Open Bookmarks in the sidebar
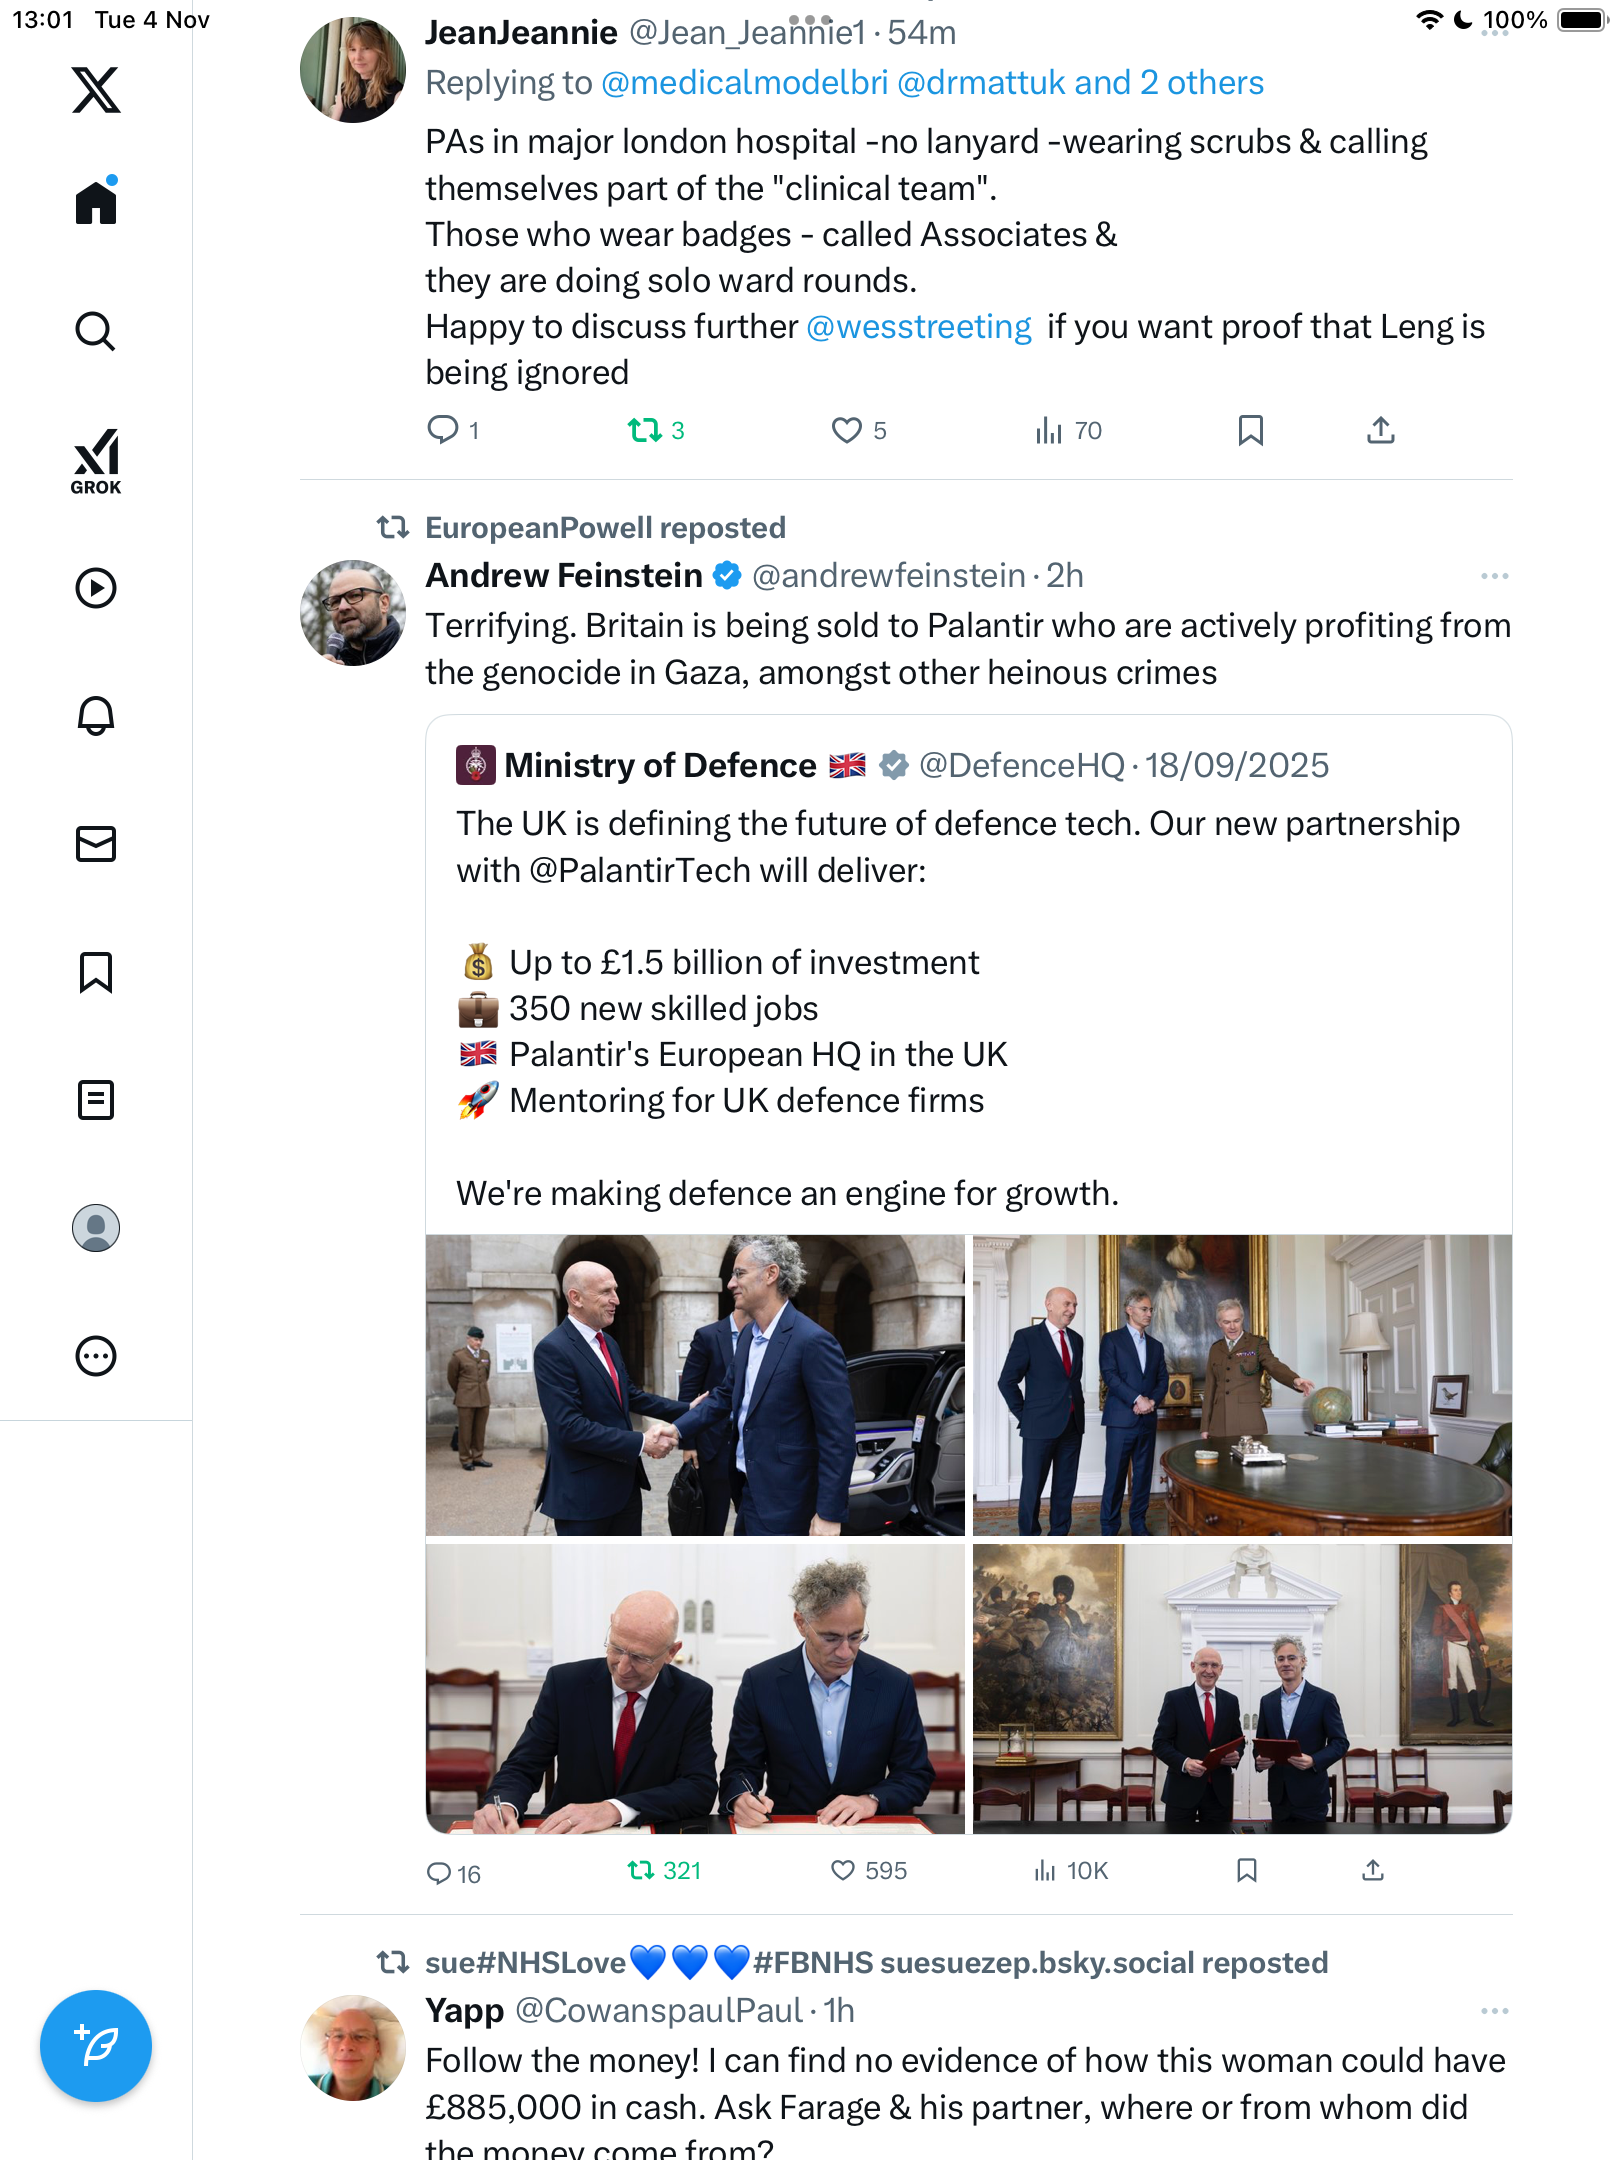 click(96, 972)
